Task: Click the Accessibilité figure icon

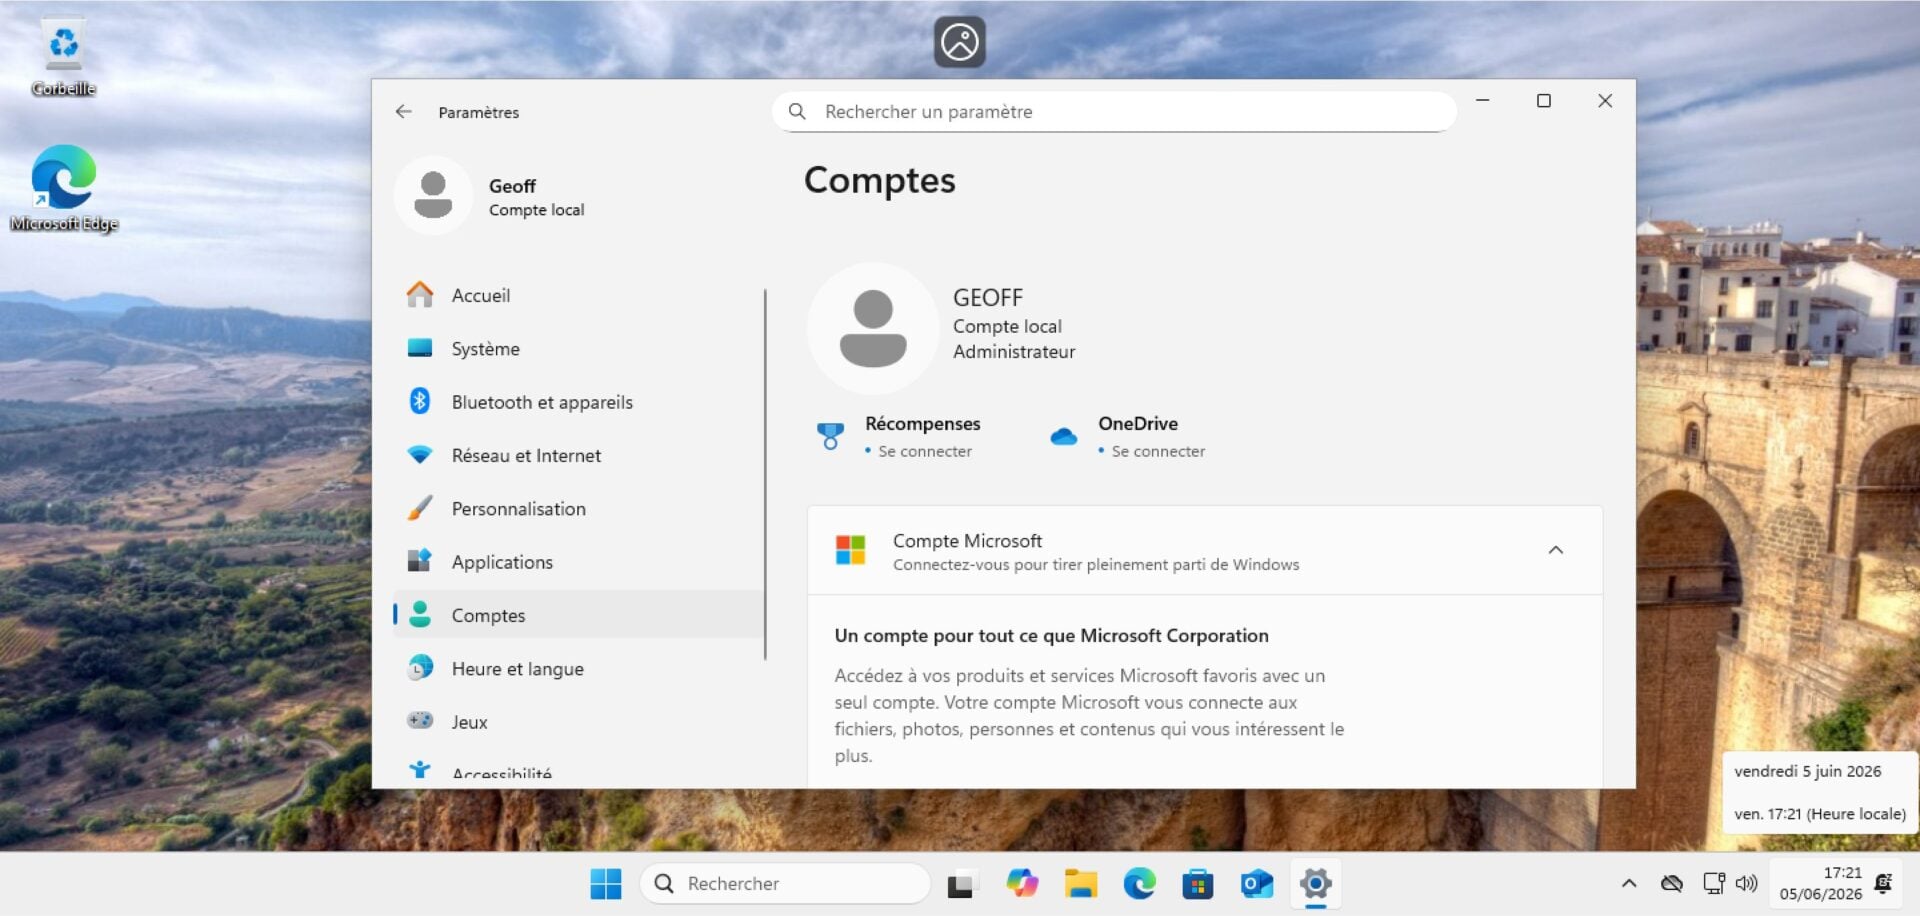Action: (x=420, y=770)
